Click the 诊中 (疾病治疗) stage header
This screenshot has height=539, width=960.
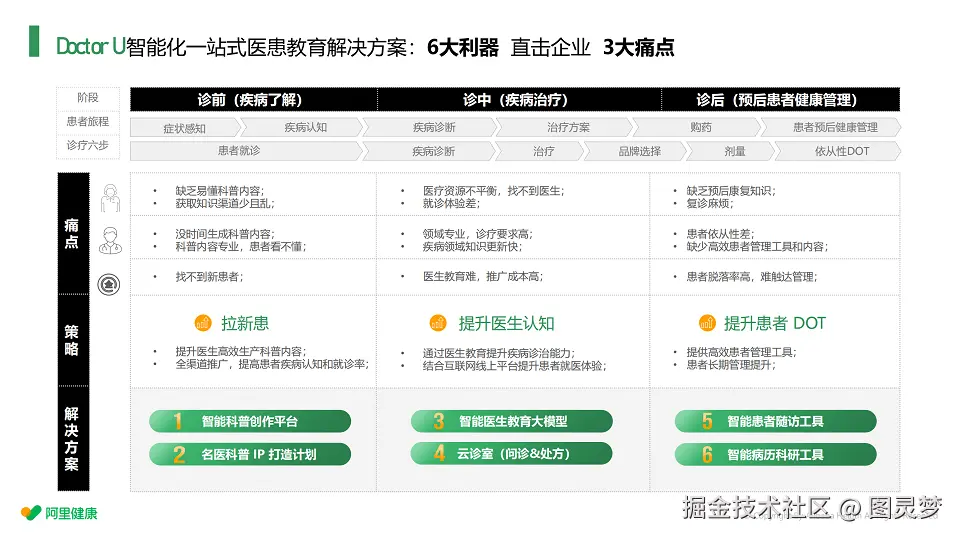tap(519, 99)
